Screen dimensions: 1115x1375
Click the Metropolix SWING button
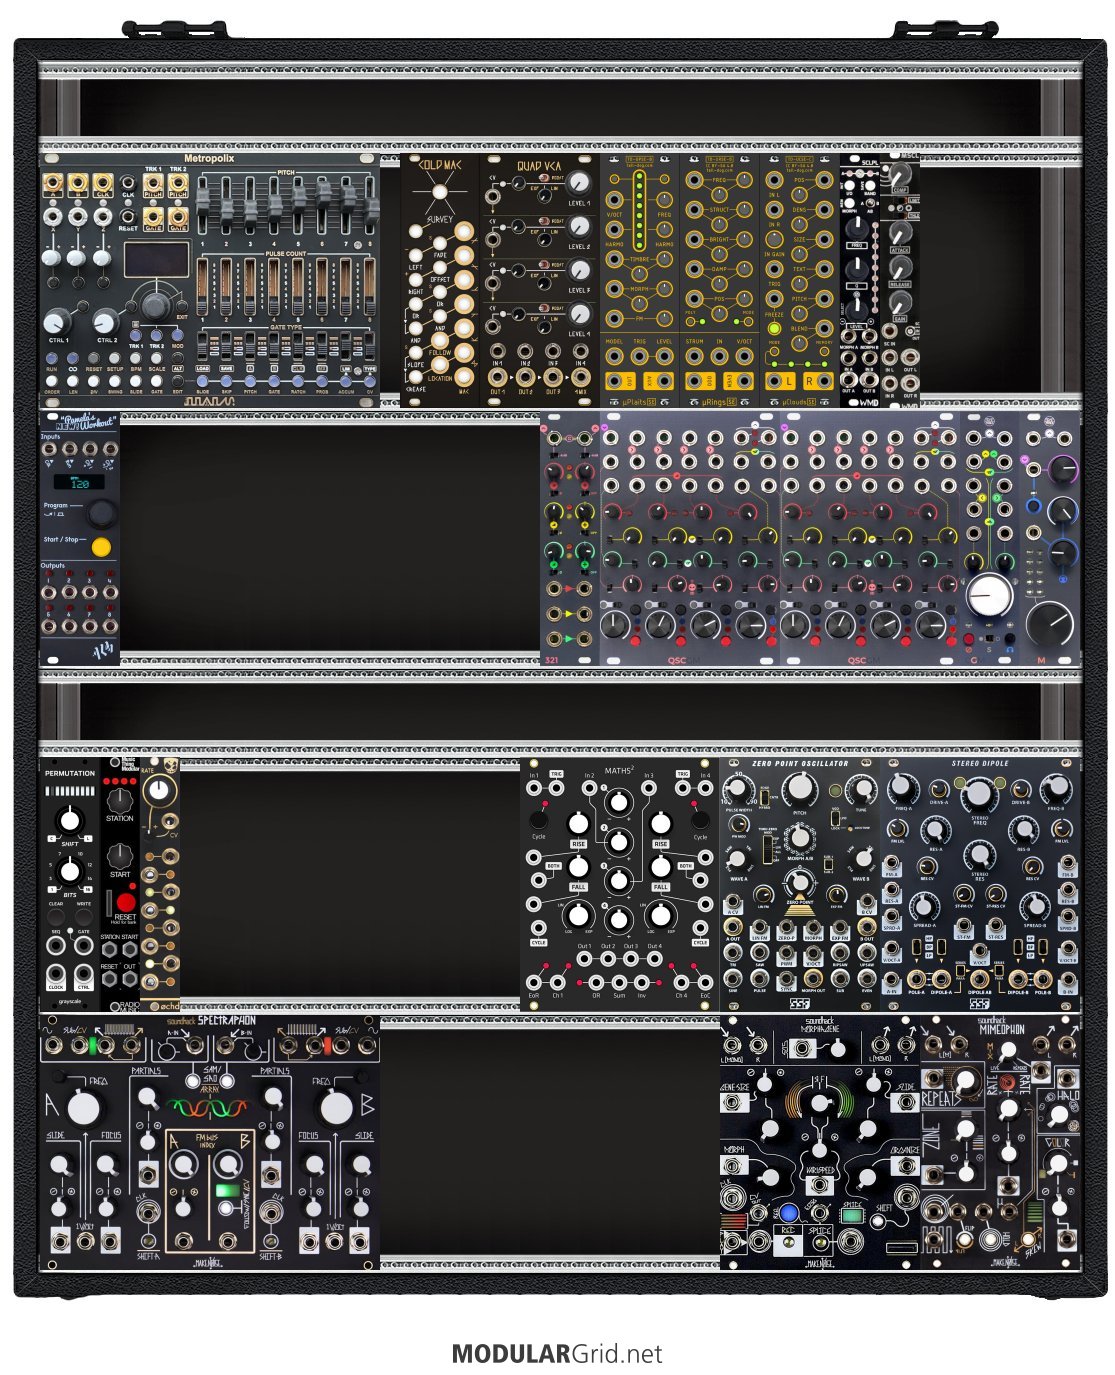pos(114,381)
